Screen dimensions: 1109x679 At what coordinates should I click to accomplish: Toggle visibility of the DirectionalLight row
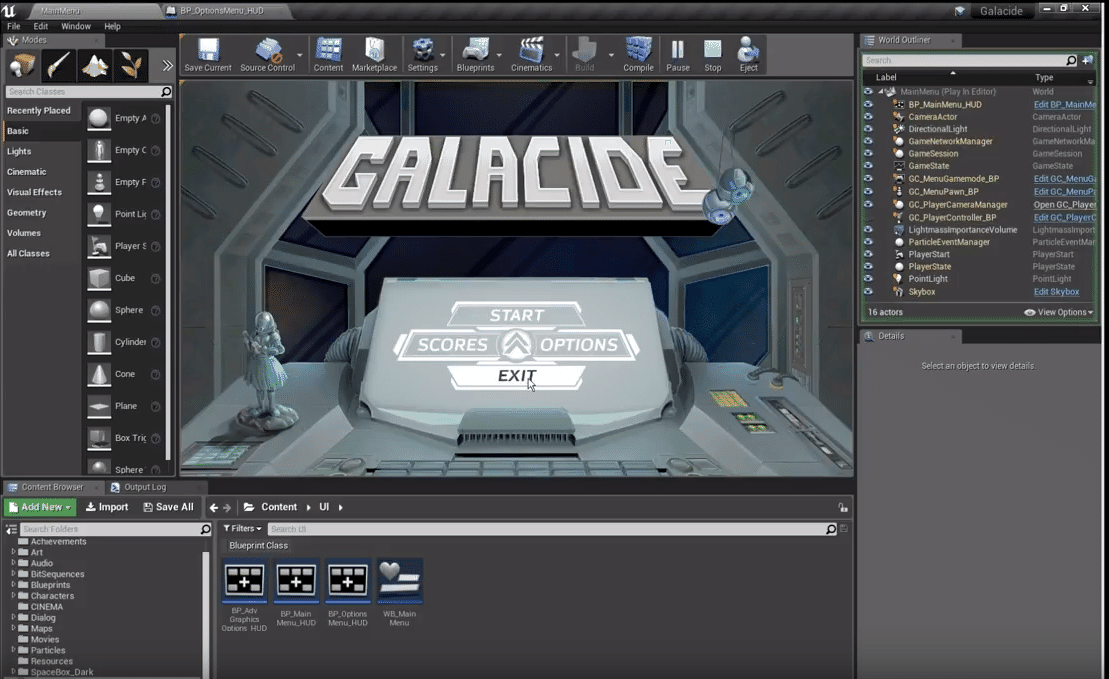pyautogui.click(x=868, y=129)
